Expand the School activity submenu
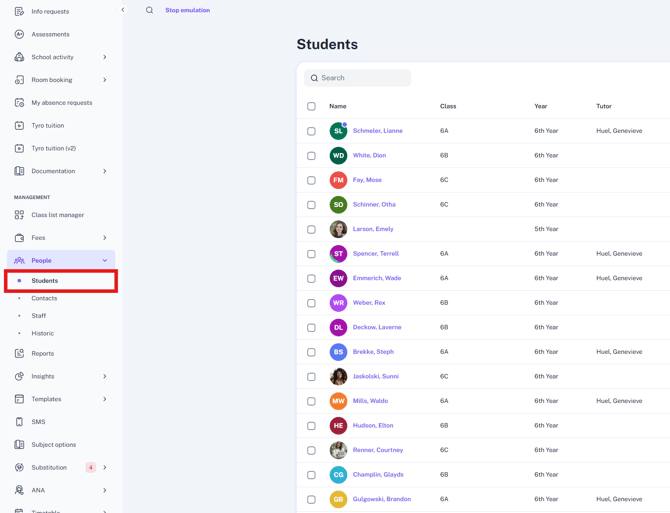The height and width of the screenshot is (513, 670). [x=105, y=57]
